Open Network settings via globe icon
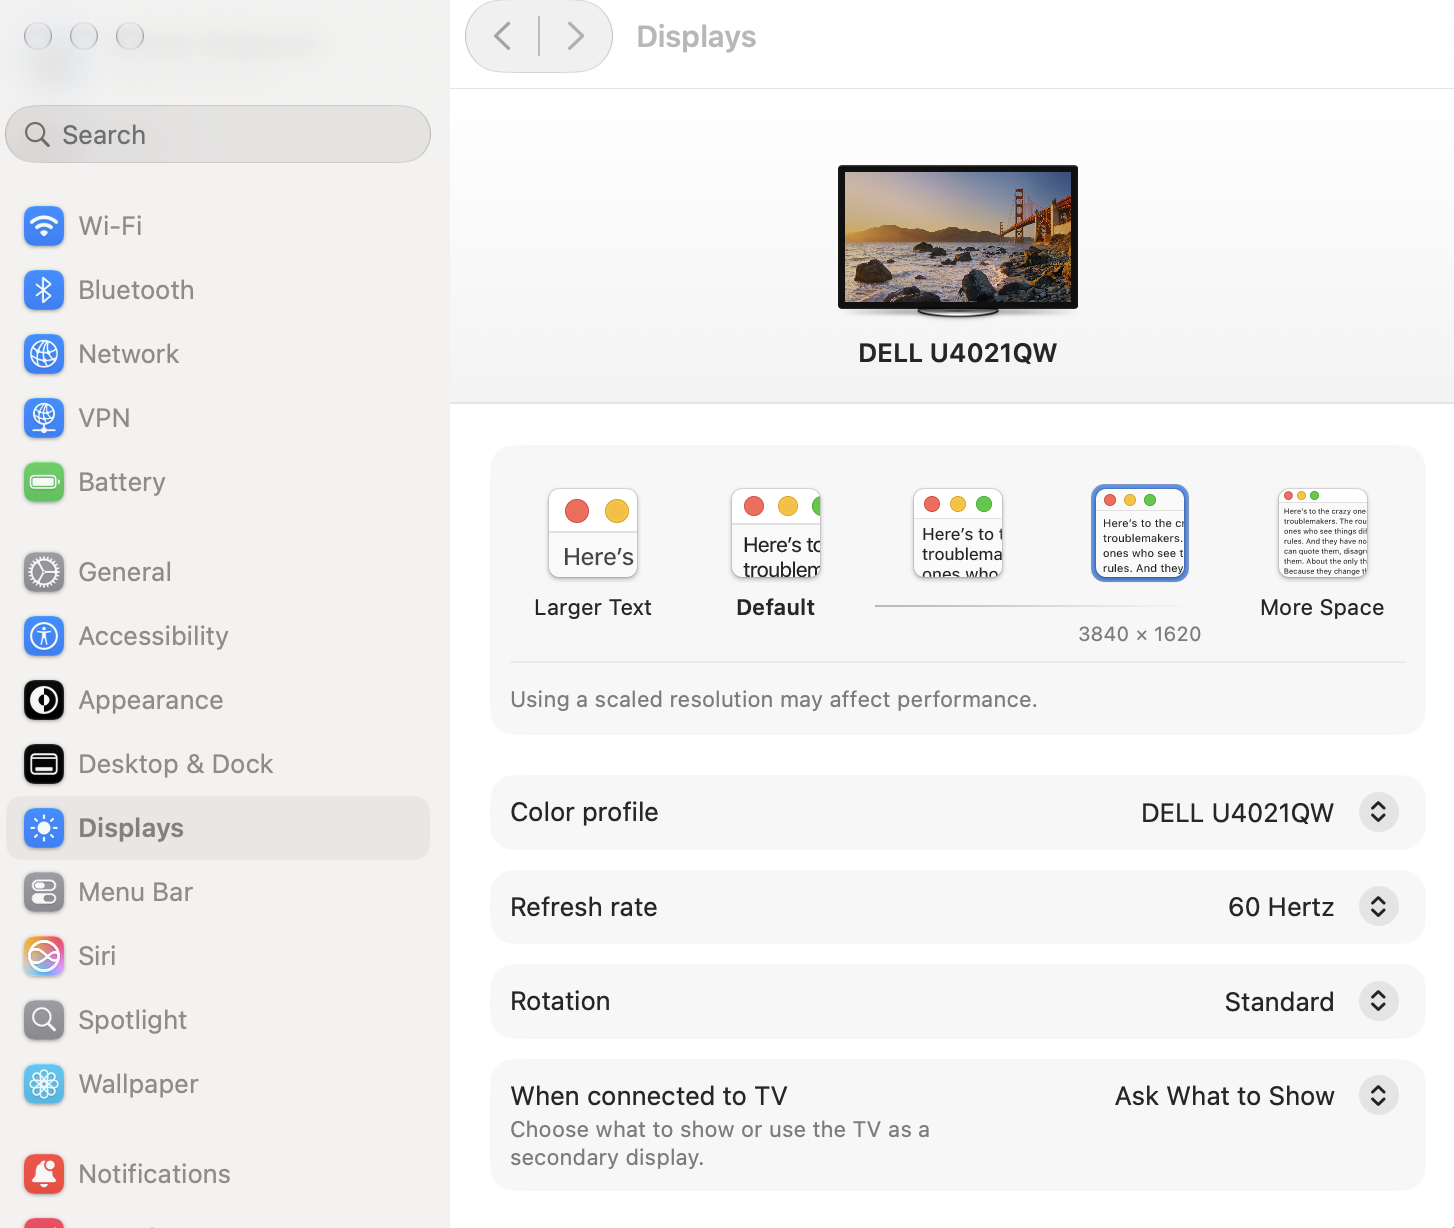The width and height of the screenshot is (1454, 1228). click(x=44, y=354)
